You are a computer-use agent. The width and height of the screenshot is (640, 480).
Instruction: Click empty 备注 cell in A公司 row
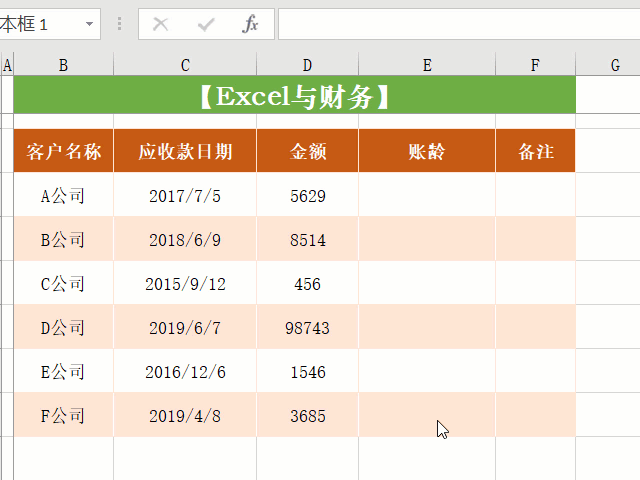point(536,194)
